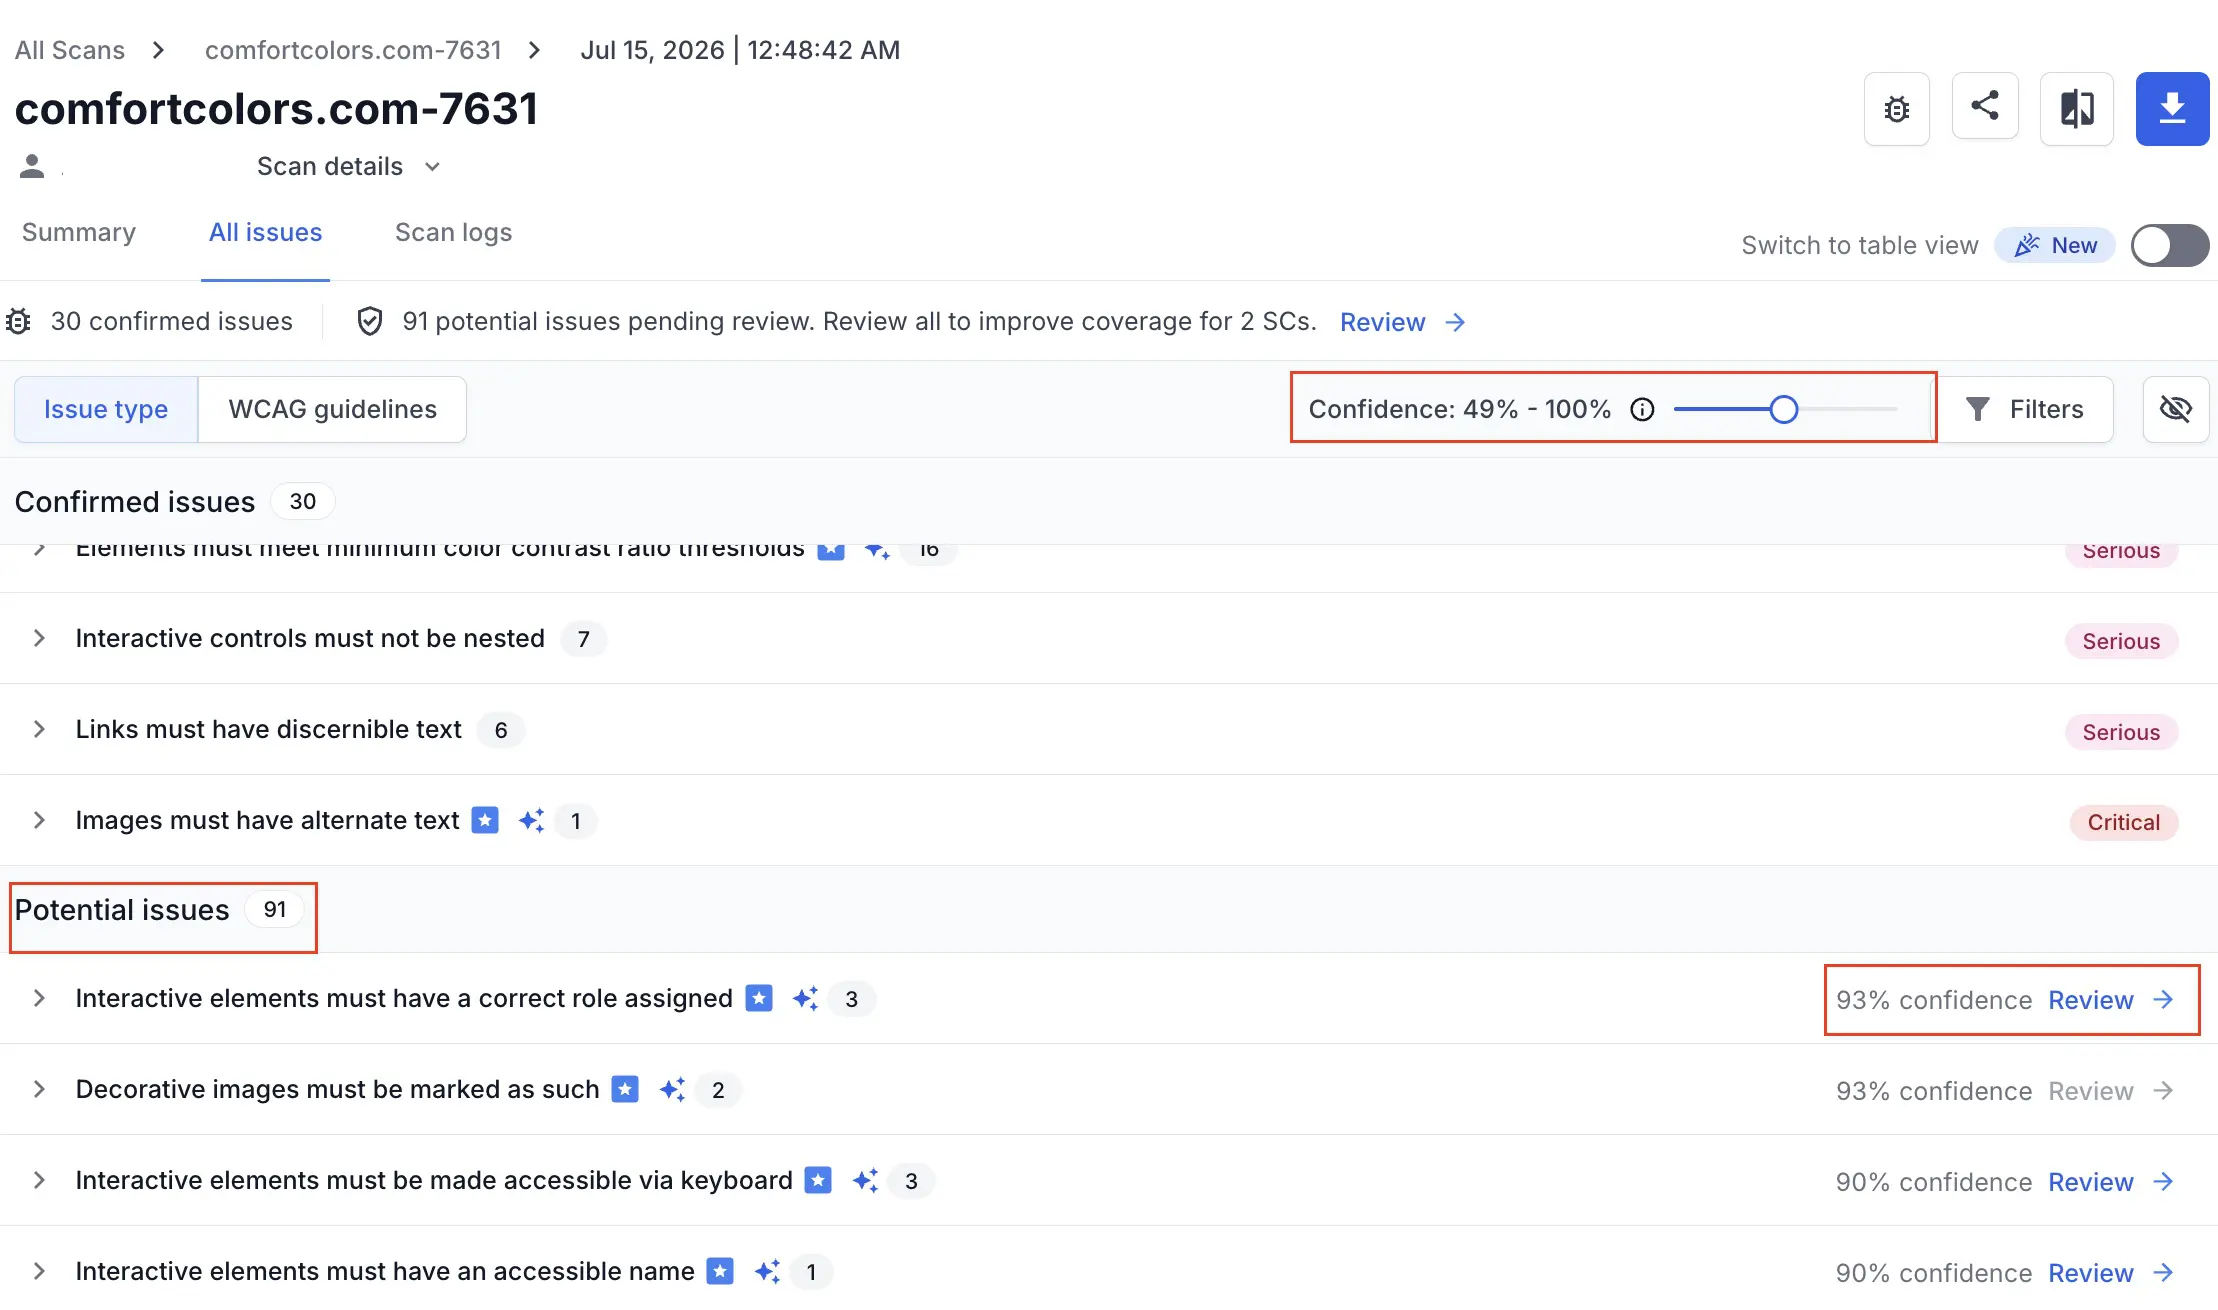Select the All issues tab
The height and width of the screenshot is (1310, 2218).
pyautogui.click(x=265, y=232)
